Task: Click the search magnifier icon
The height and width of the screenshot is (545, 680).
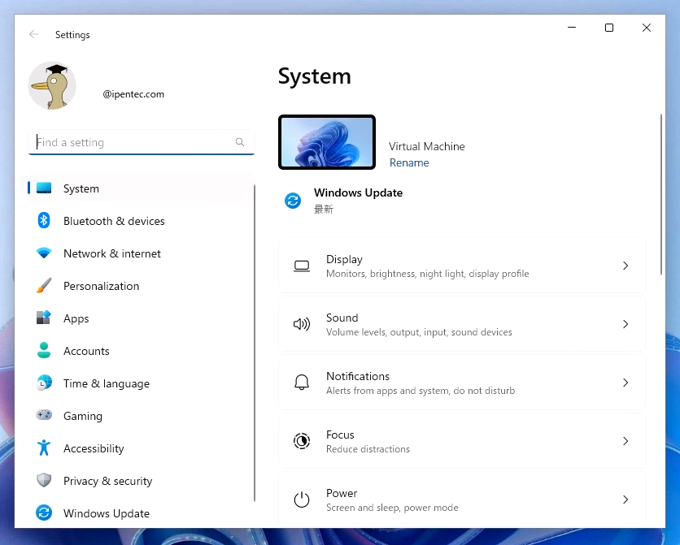Action: click(240, 142)
